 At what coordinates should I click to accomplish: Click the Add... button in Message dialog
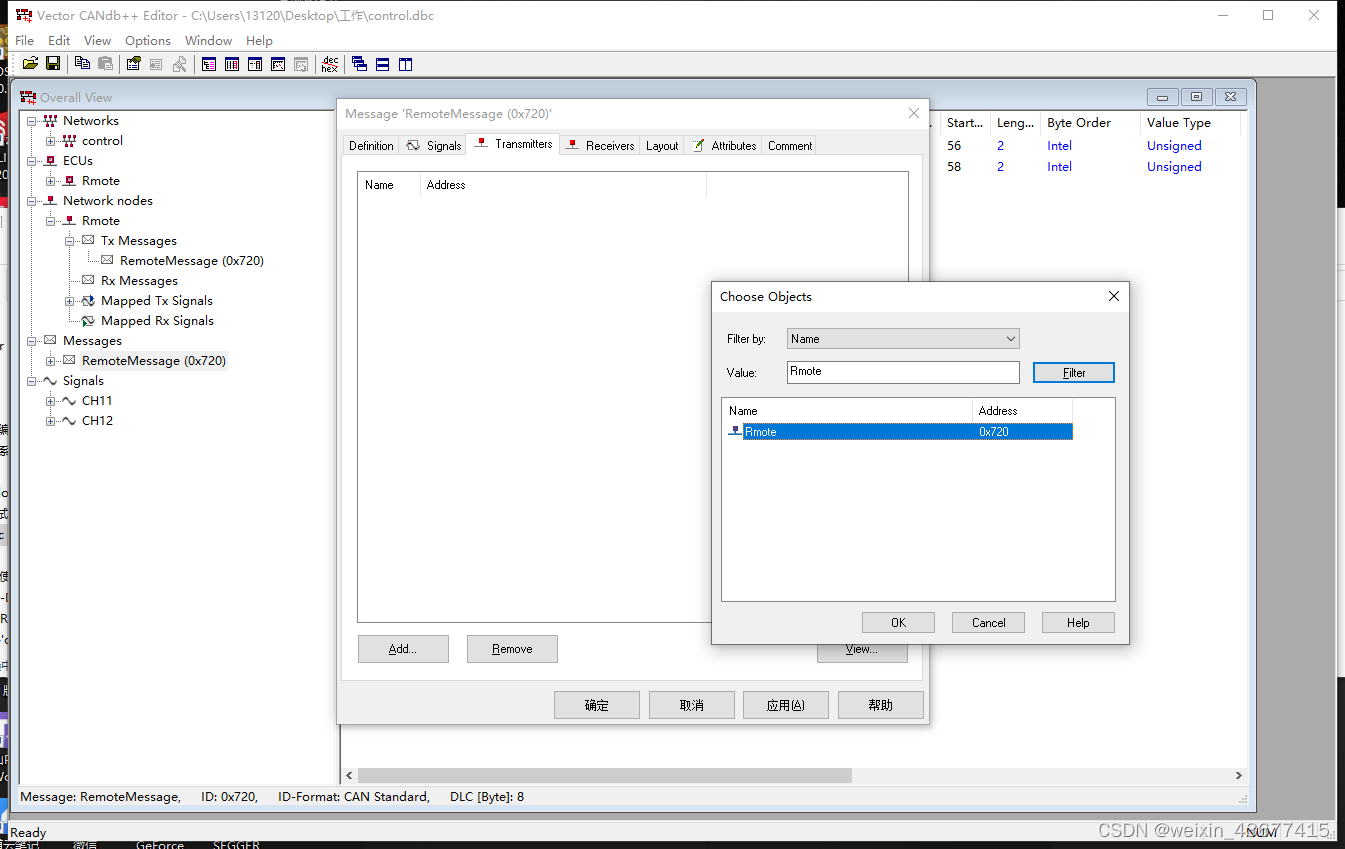[403, 649]
